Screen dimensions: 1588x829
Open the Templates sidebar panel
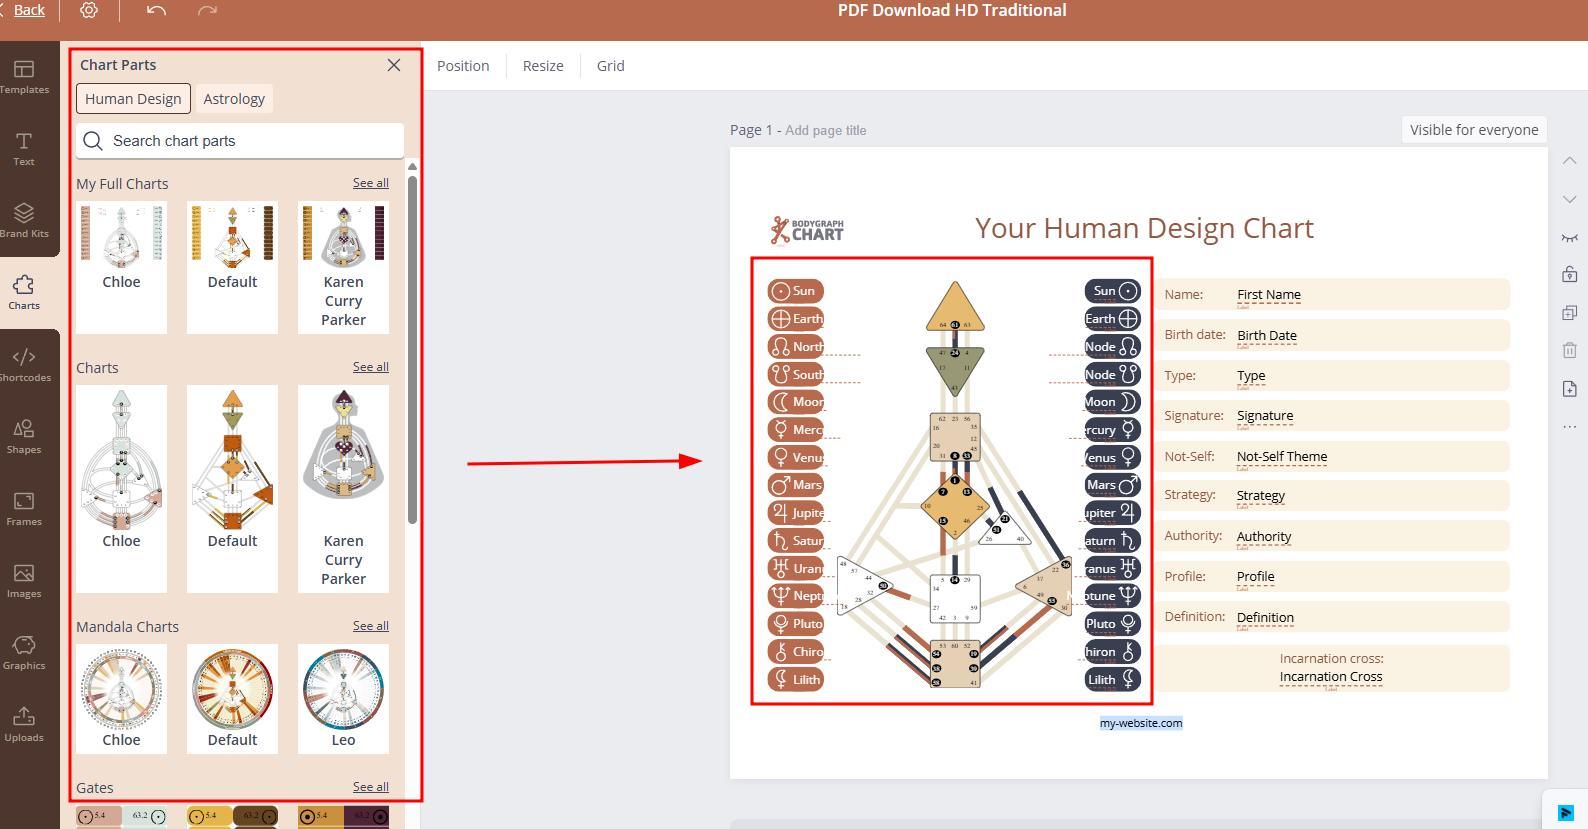24,76
